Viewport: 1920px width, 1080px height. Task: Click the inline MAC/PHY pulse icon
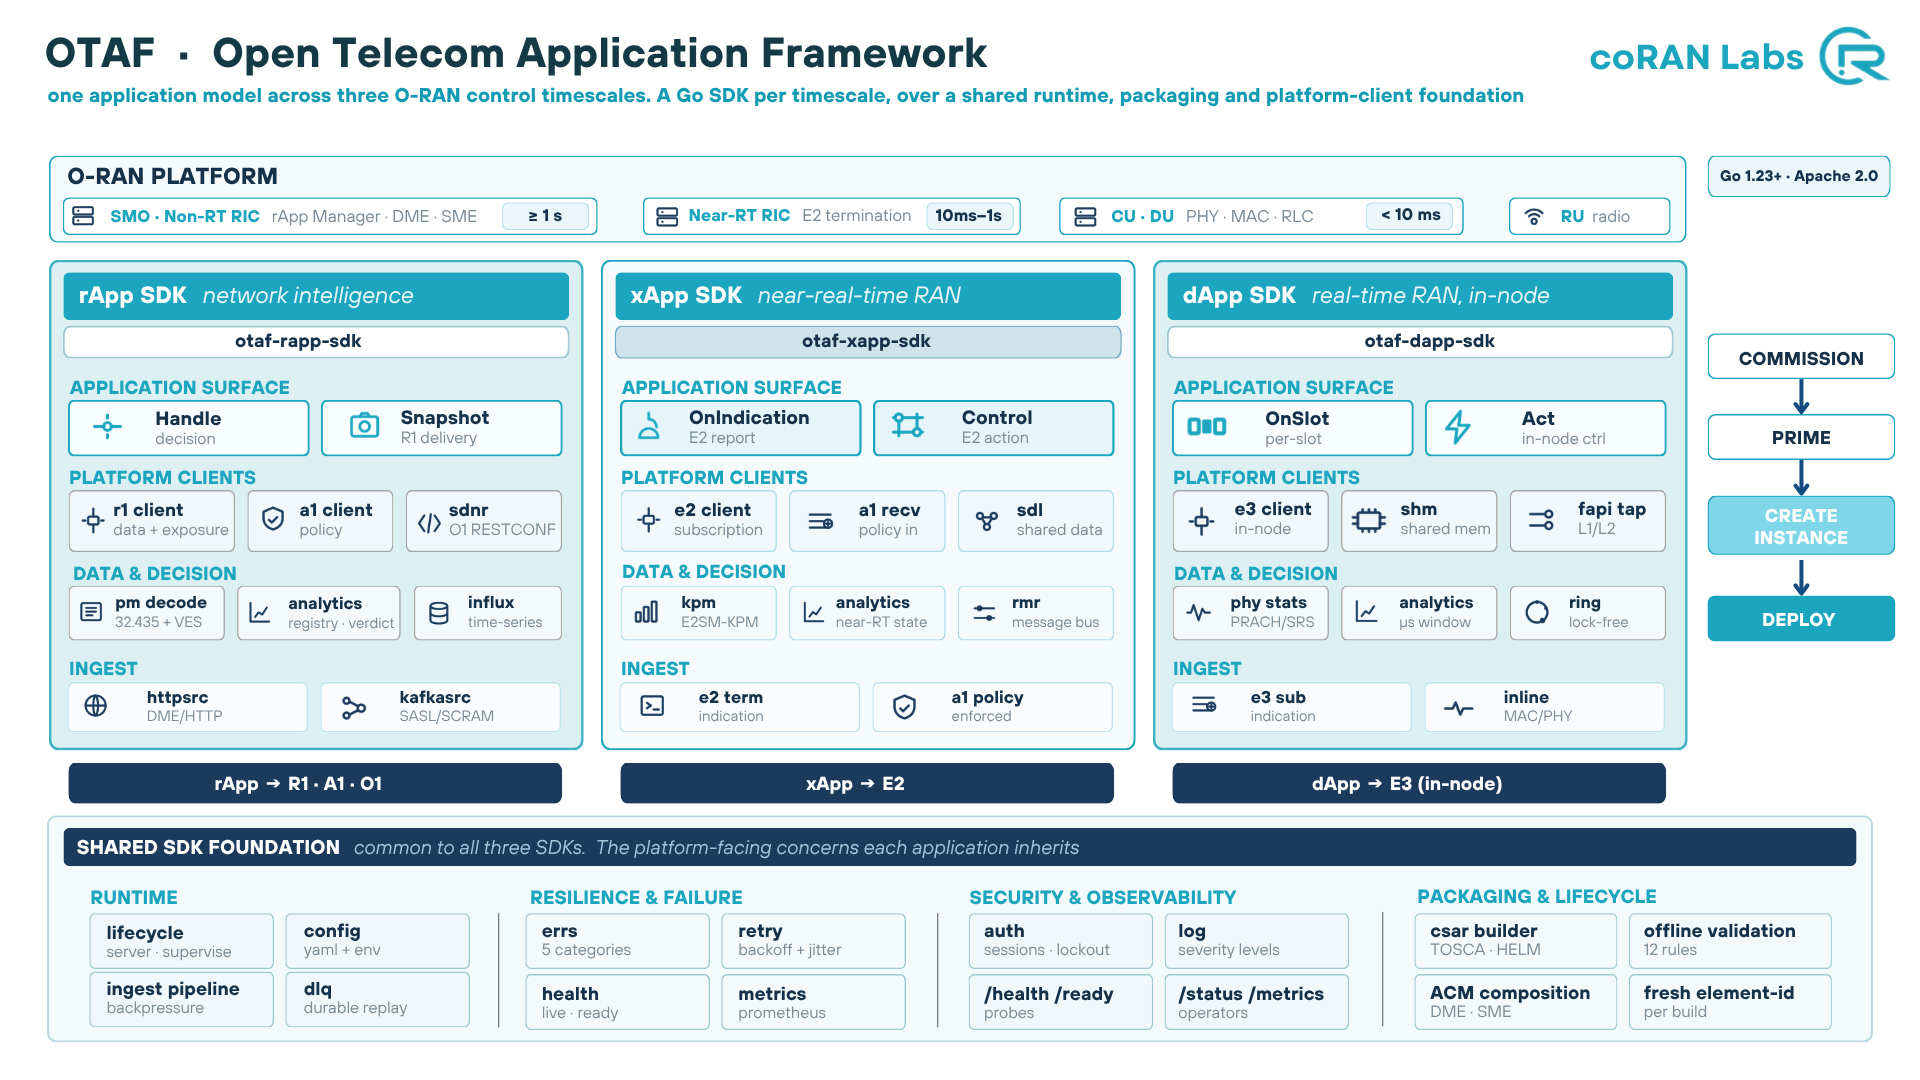(x=1459, y=708)
